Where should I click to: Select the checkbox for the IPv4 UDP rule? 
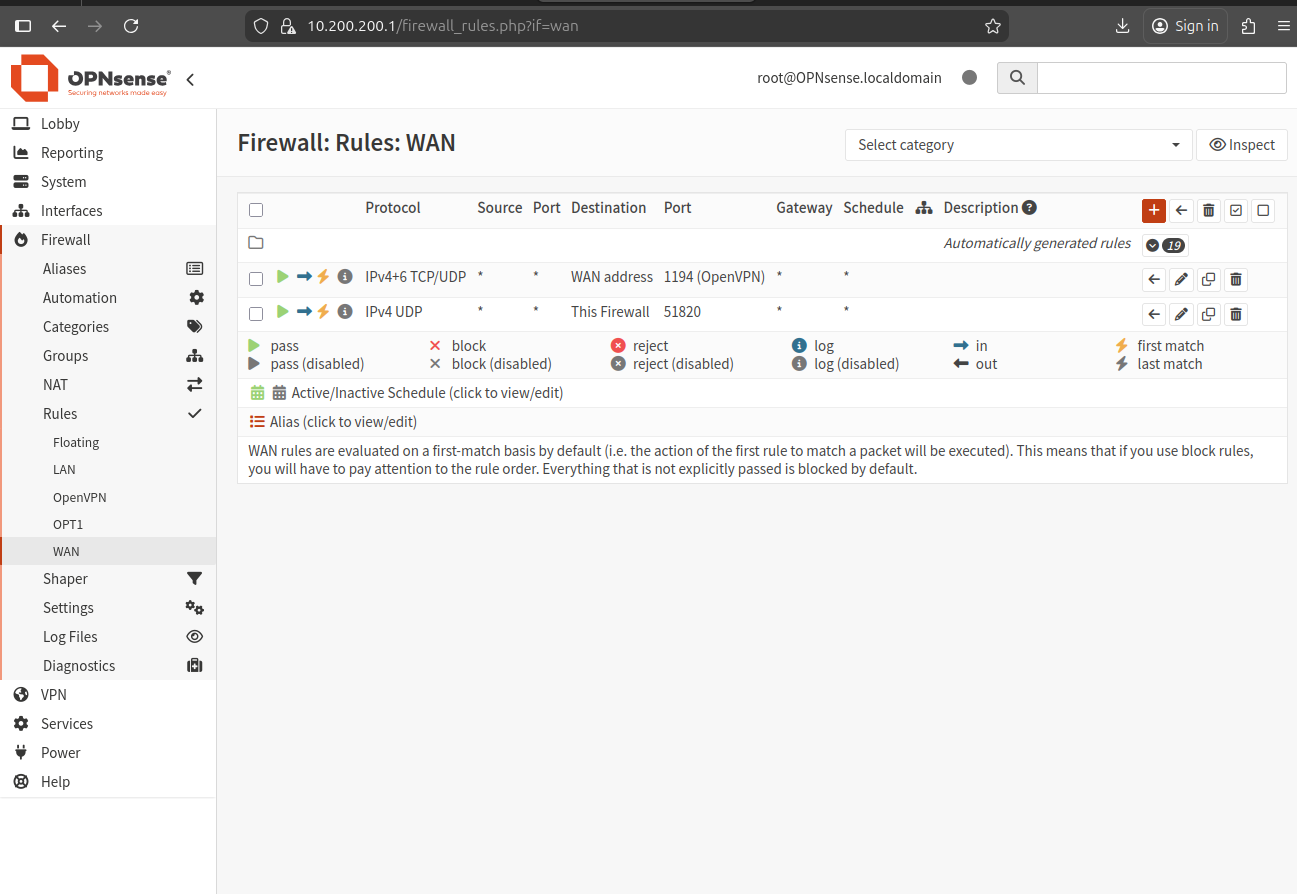tap(255, 311)
